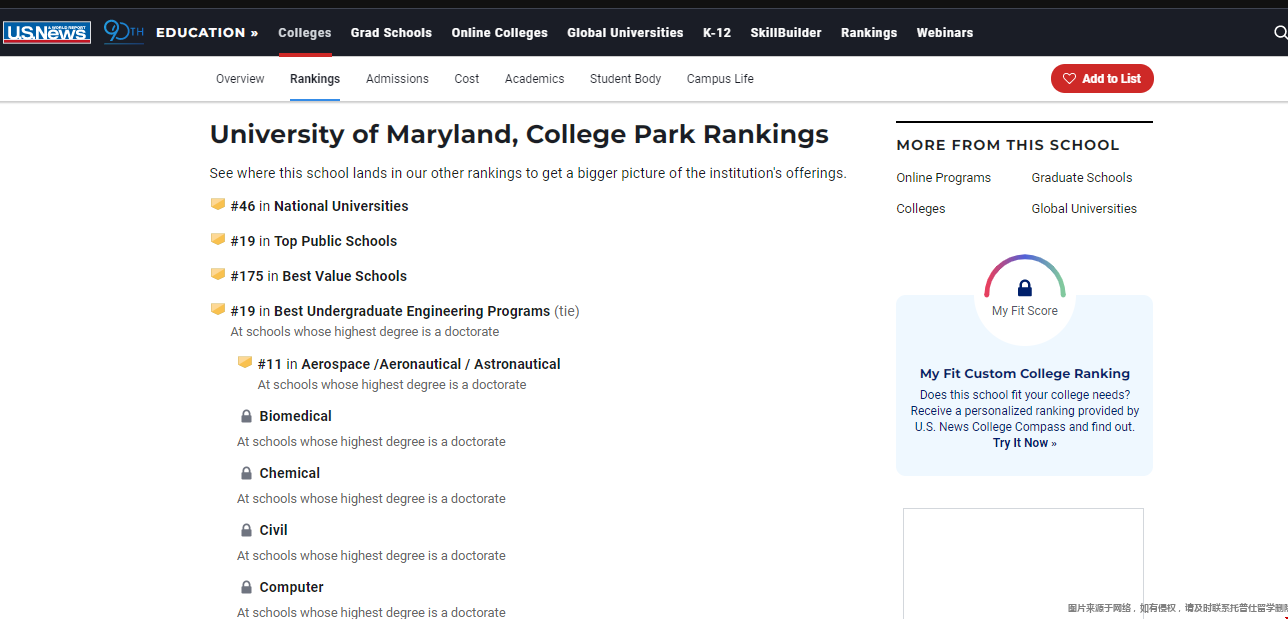This screenshot has width=1288, height=619.
Task: Switch to the Academics tab
Action: pos(534,79)
